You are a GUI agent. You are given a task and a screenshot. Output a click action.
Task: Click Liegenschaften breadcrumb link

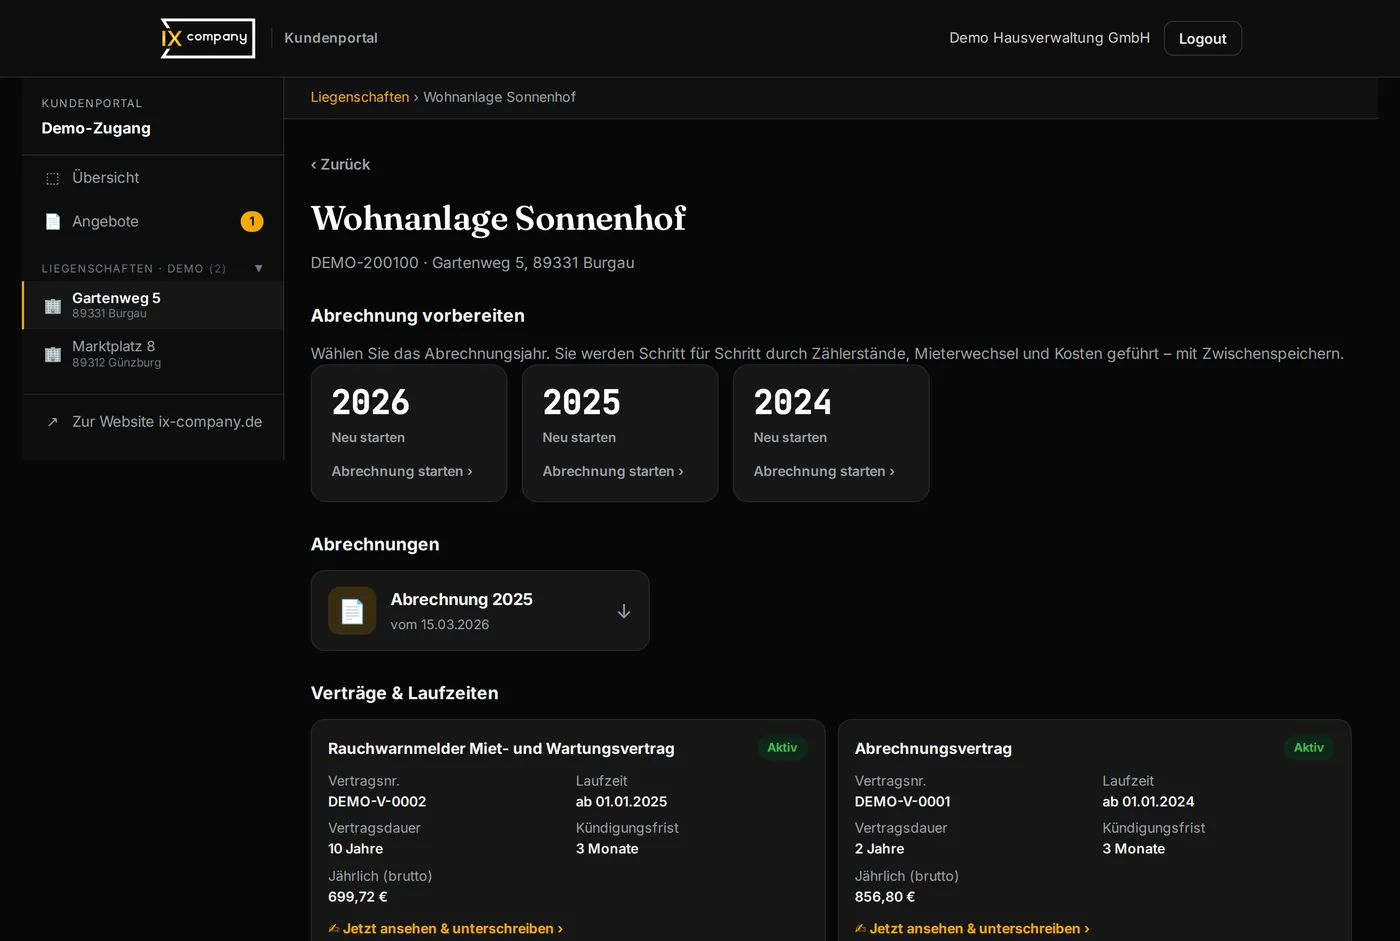(x=360, y=97)
